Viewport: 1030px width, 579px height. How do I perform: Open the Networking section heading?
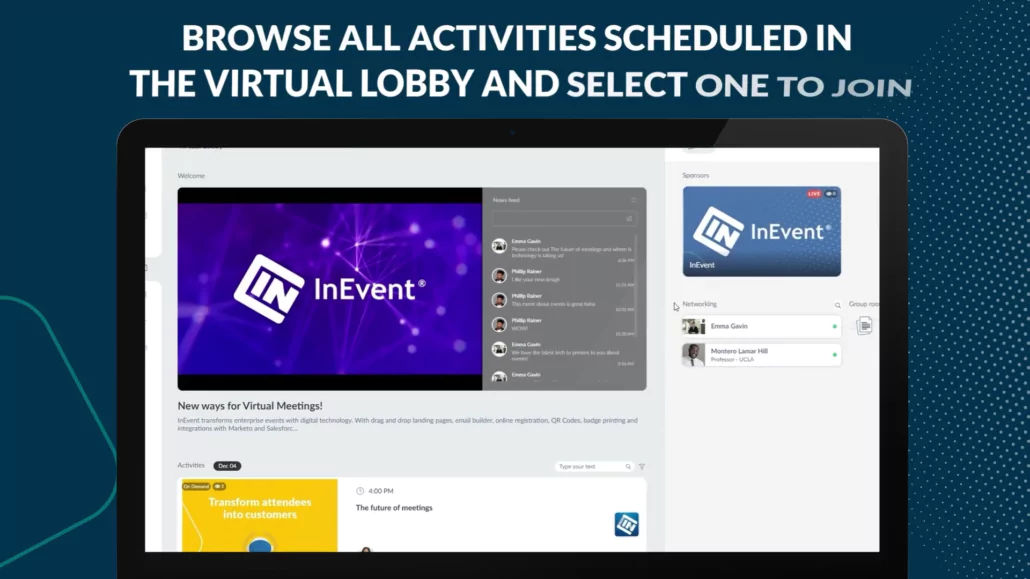pyautogui.click(x=700, y=304)
